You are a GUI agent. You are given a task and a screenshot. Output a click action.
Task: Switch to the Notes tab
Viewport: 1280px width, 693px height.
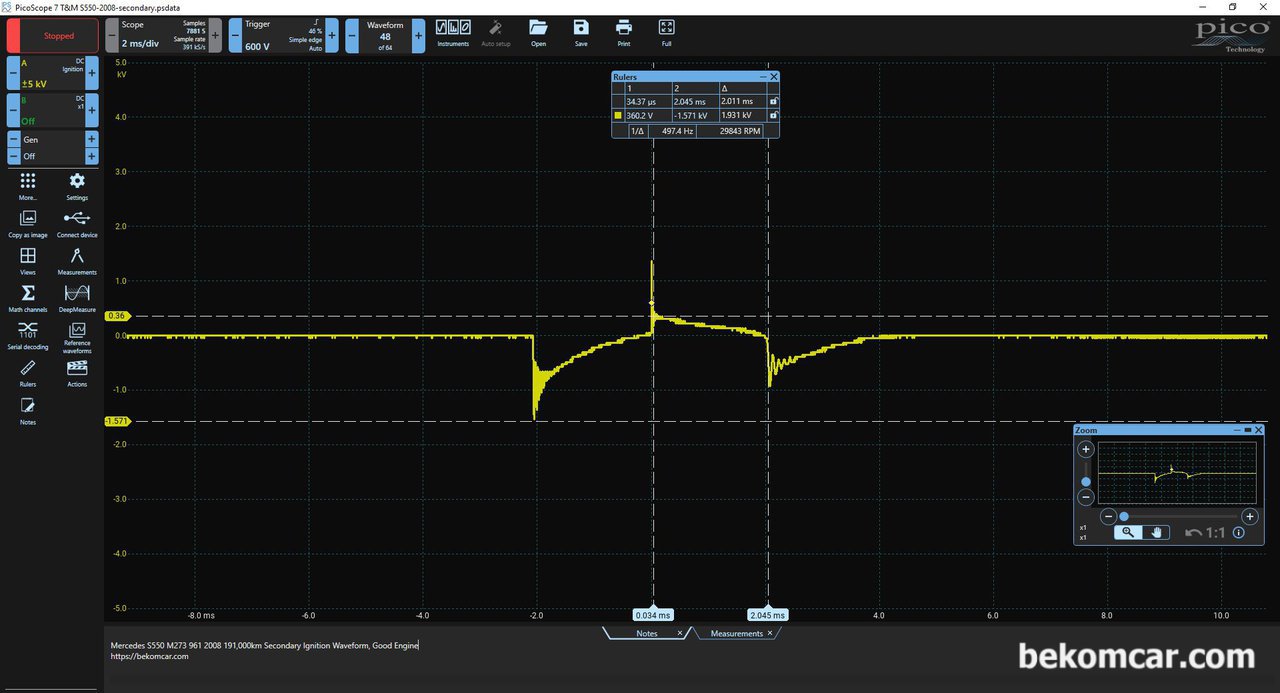[646, 634]
